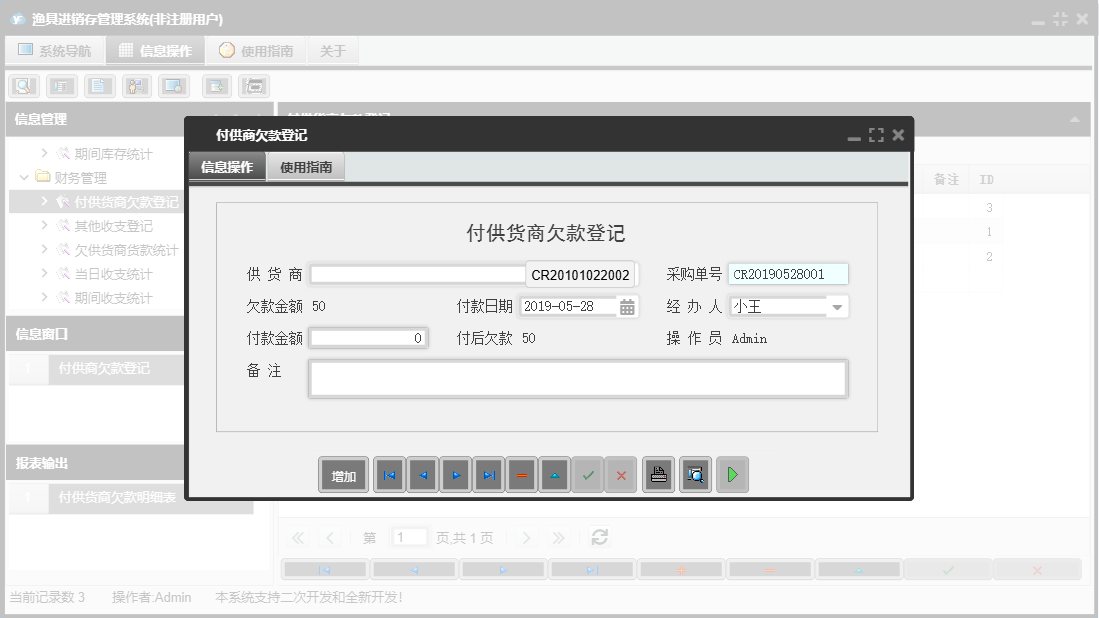This screenshot has height=618, width=1099.
Task: Click the next record arrow icon
Action: click(455, 475)
